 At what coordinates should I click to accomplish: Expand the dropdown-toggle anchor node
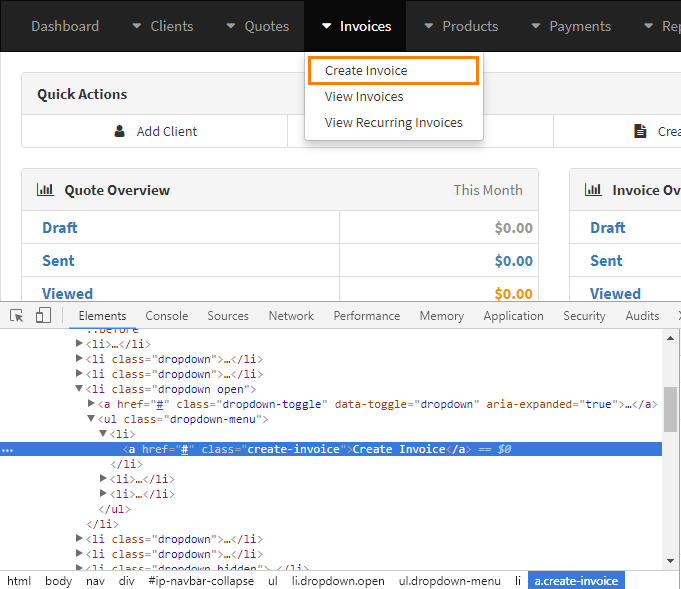tap(91, 403)
